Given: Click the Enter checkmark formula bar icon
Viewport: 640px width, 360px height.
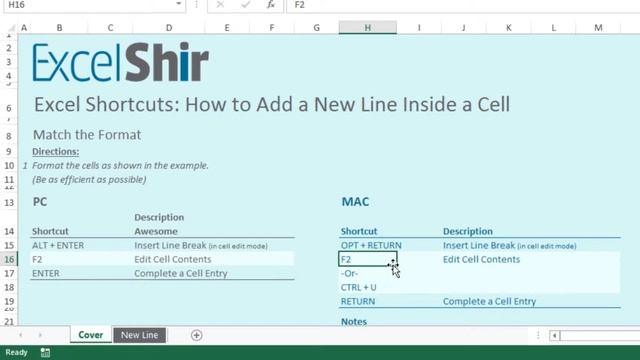Looking at the screenshot, I should coord(245,4).
